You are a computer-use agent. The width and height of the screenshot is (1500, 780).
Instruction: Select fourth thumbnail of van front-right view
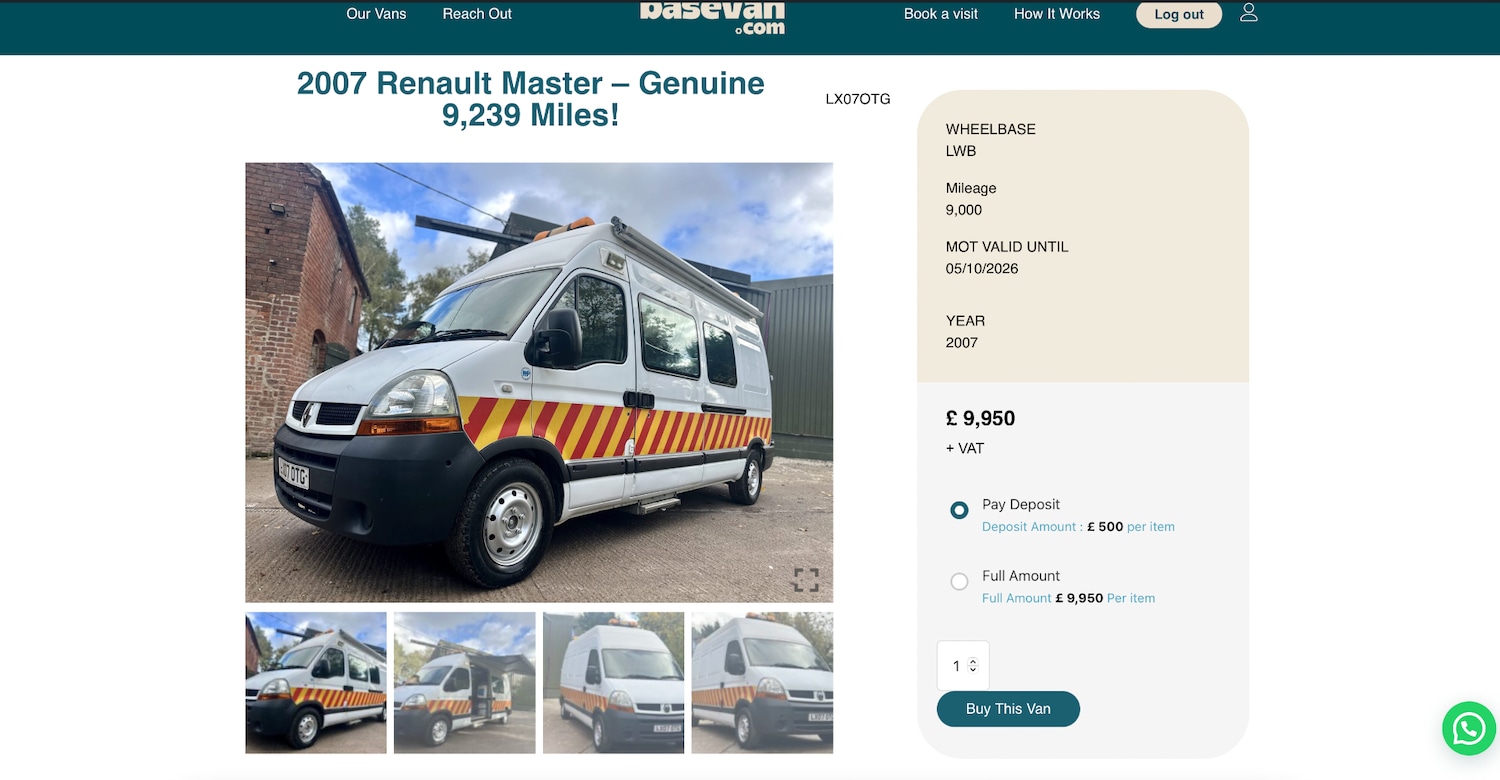(x=762, y=683)
